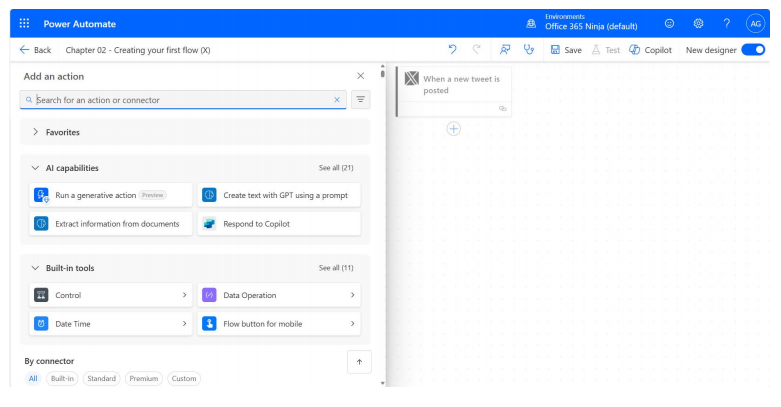781x407 pixels.
Task: Select the All connector filter
Action: pos(33,379)
